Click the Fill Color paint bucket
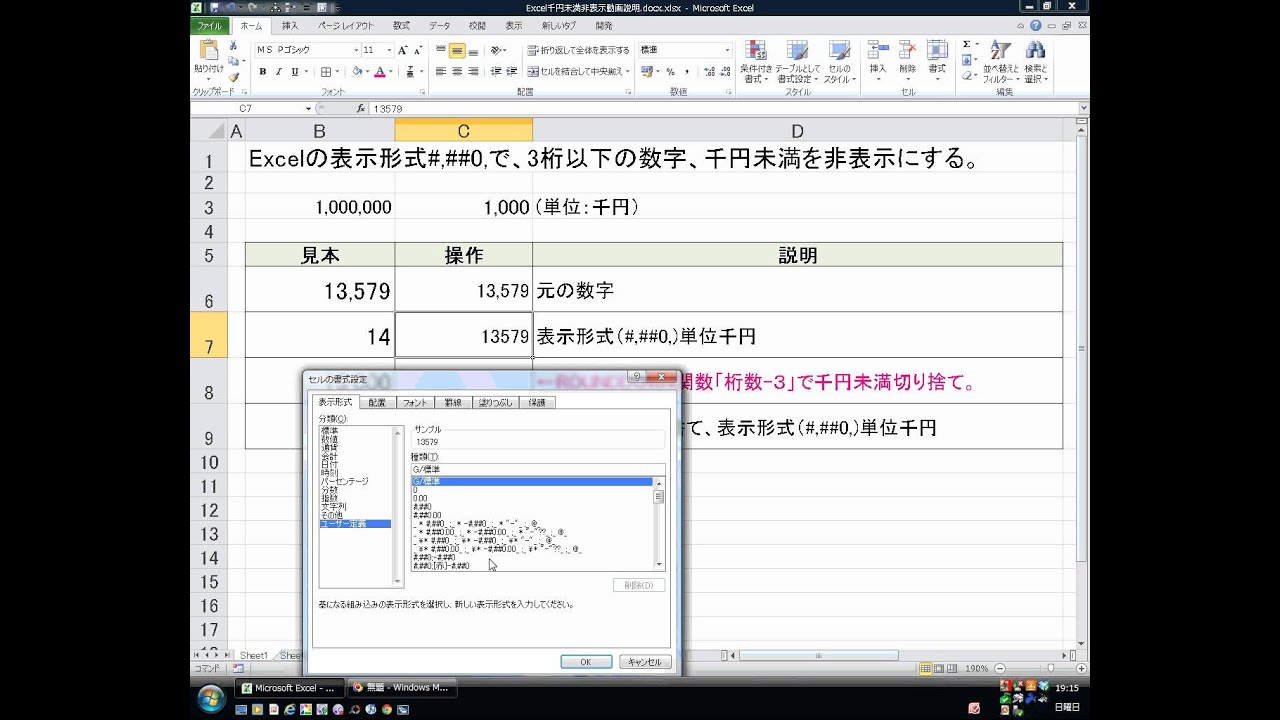 pyautogui.click(x=357, y=72)
